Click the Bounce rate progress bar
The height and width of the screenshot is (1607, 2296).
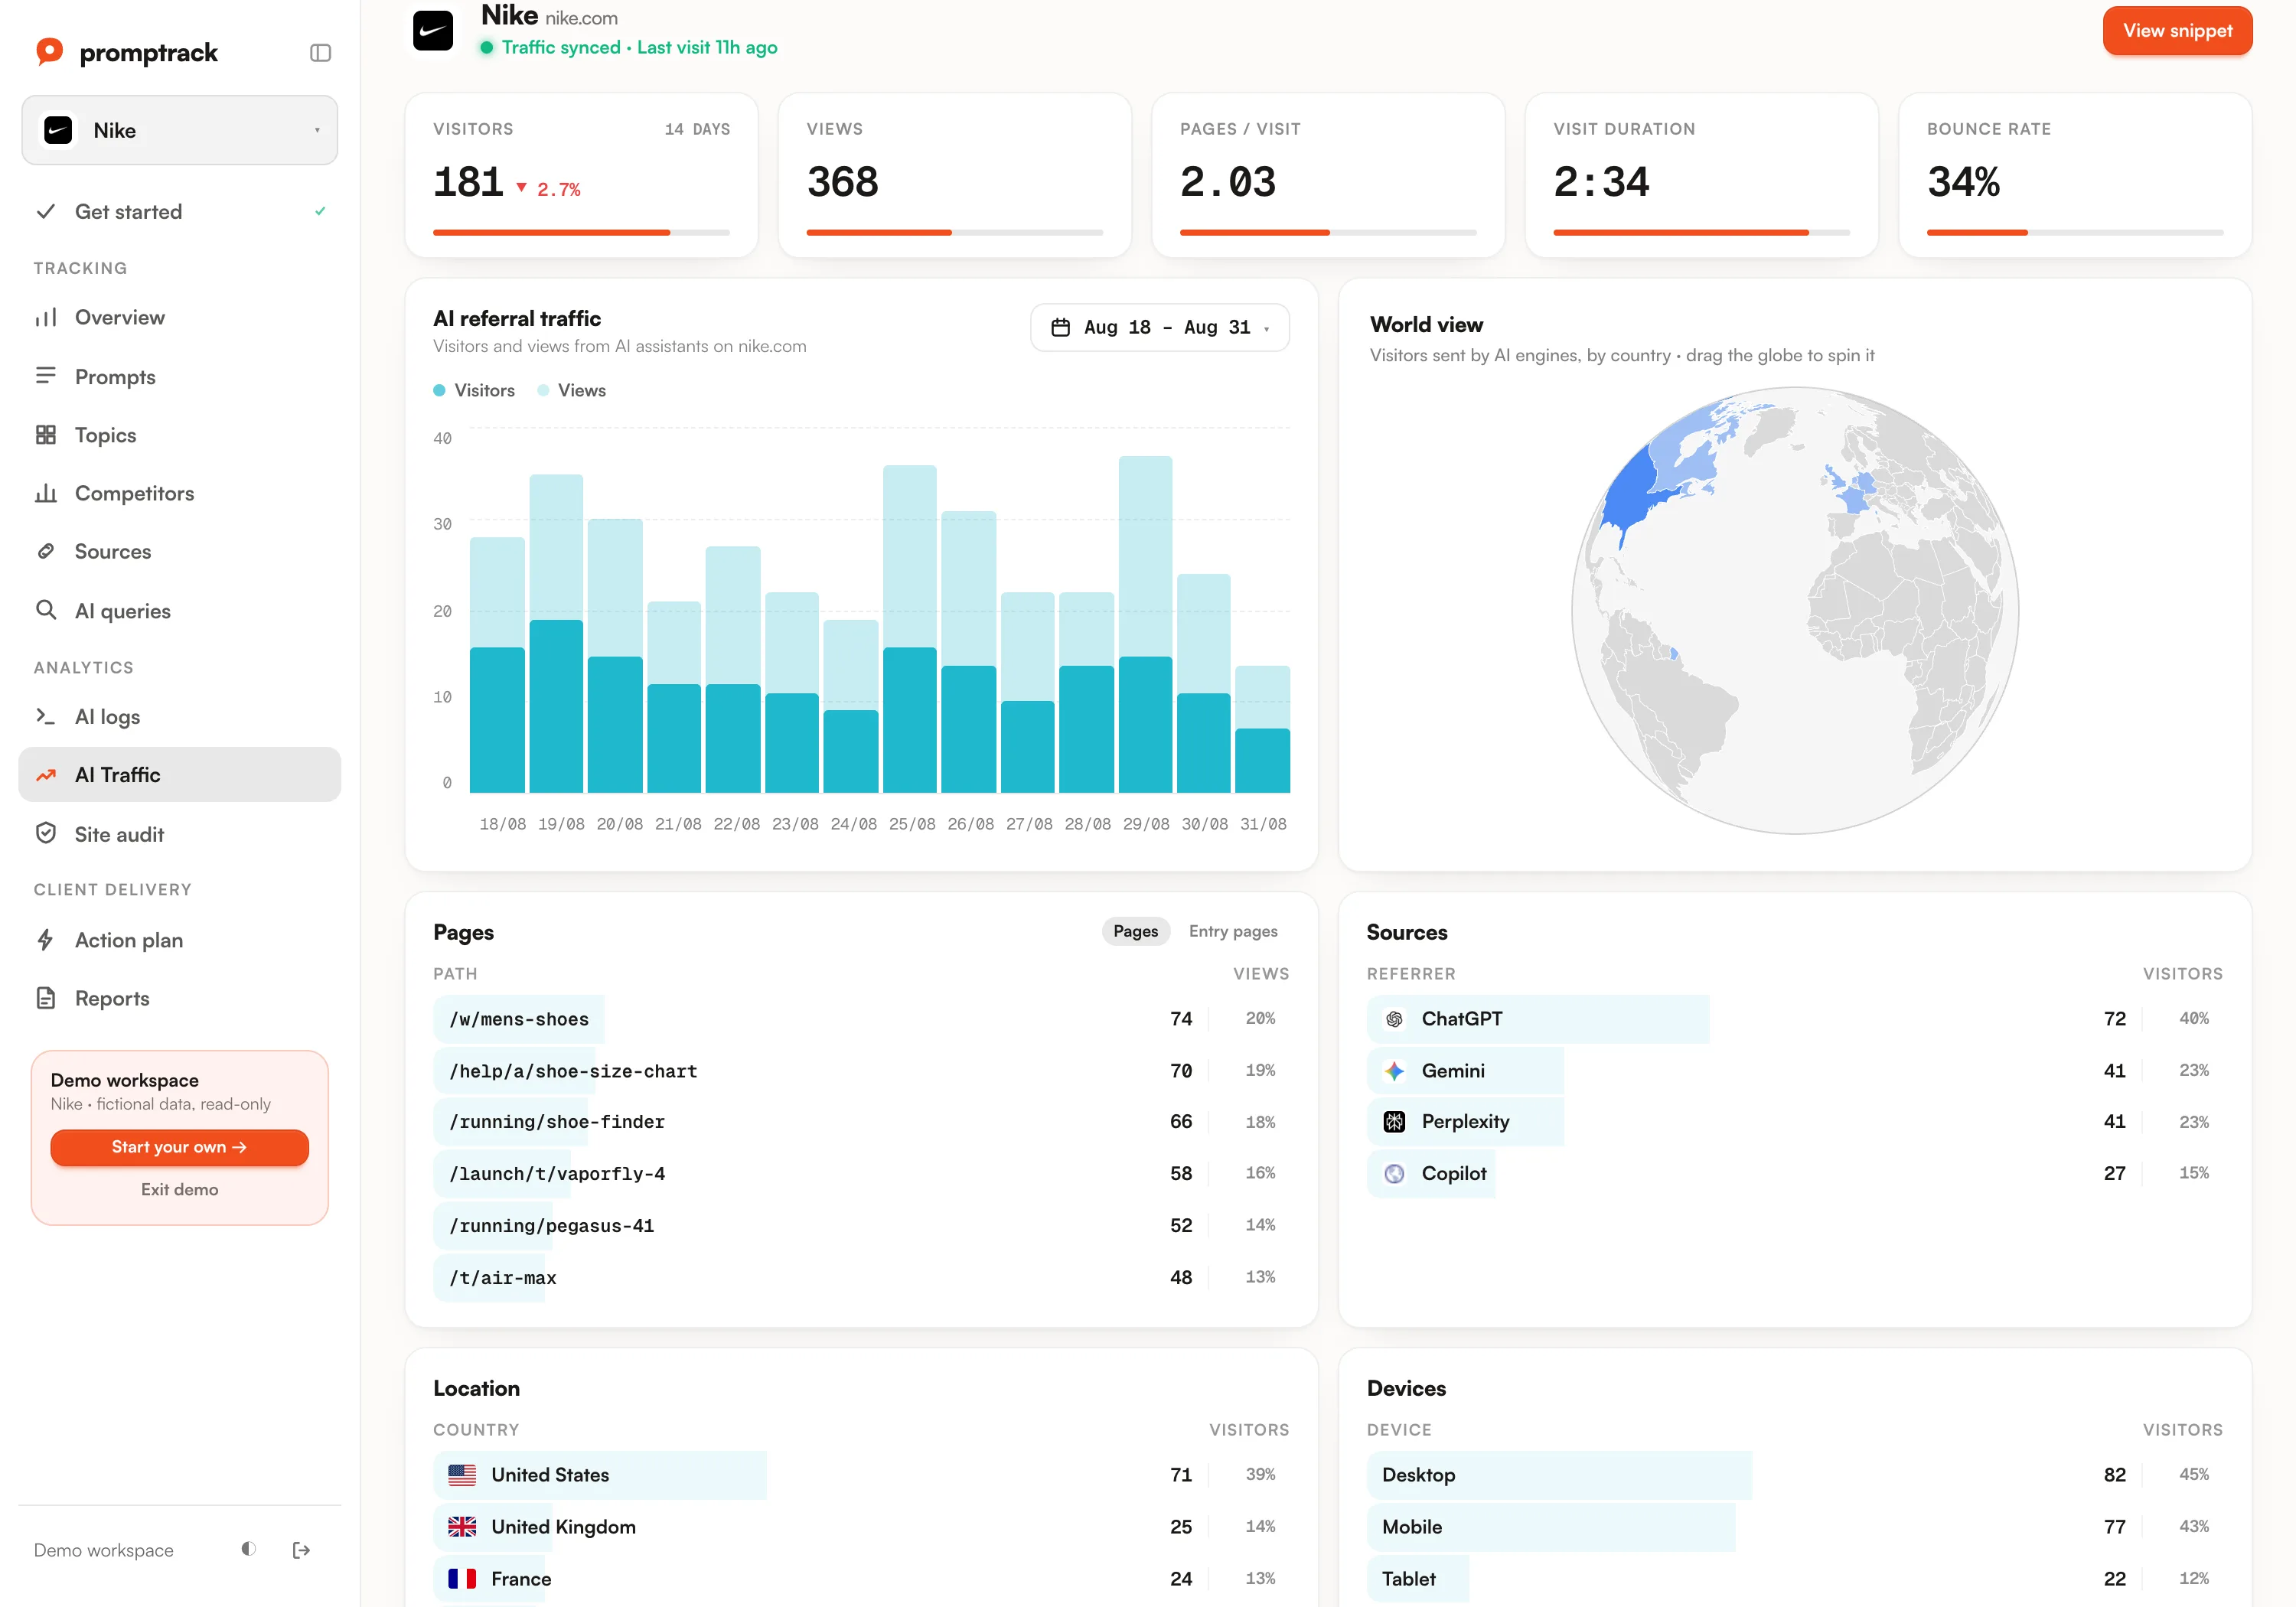coord(2075,233)
